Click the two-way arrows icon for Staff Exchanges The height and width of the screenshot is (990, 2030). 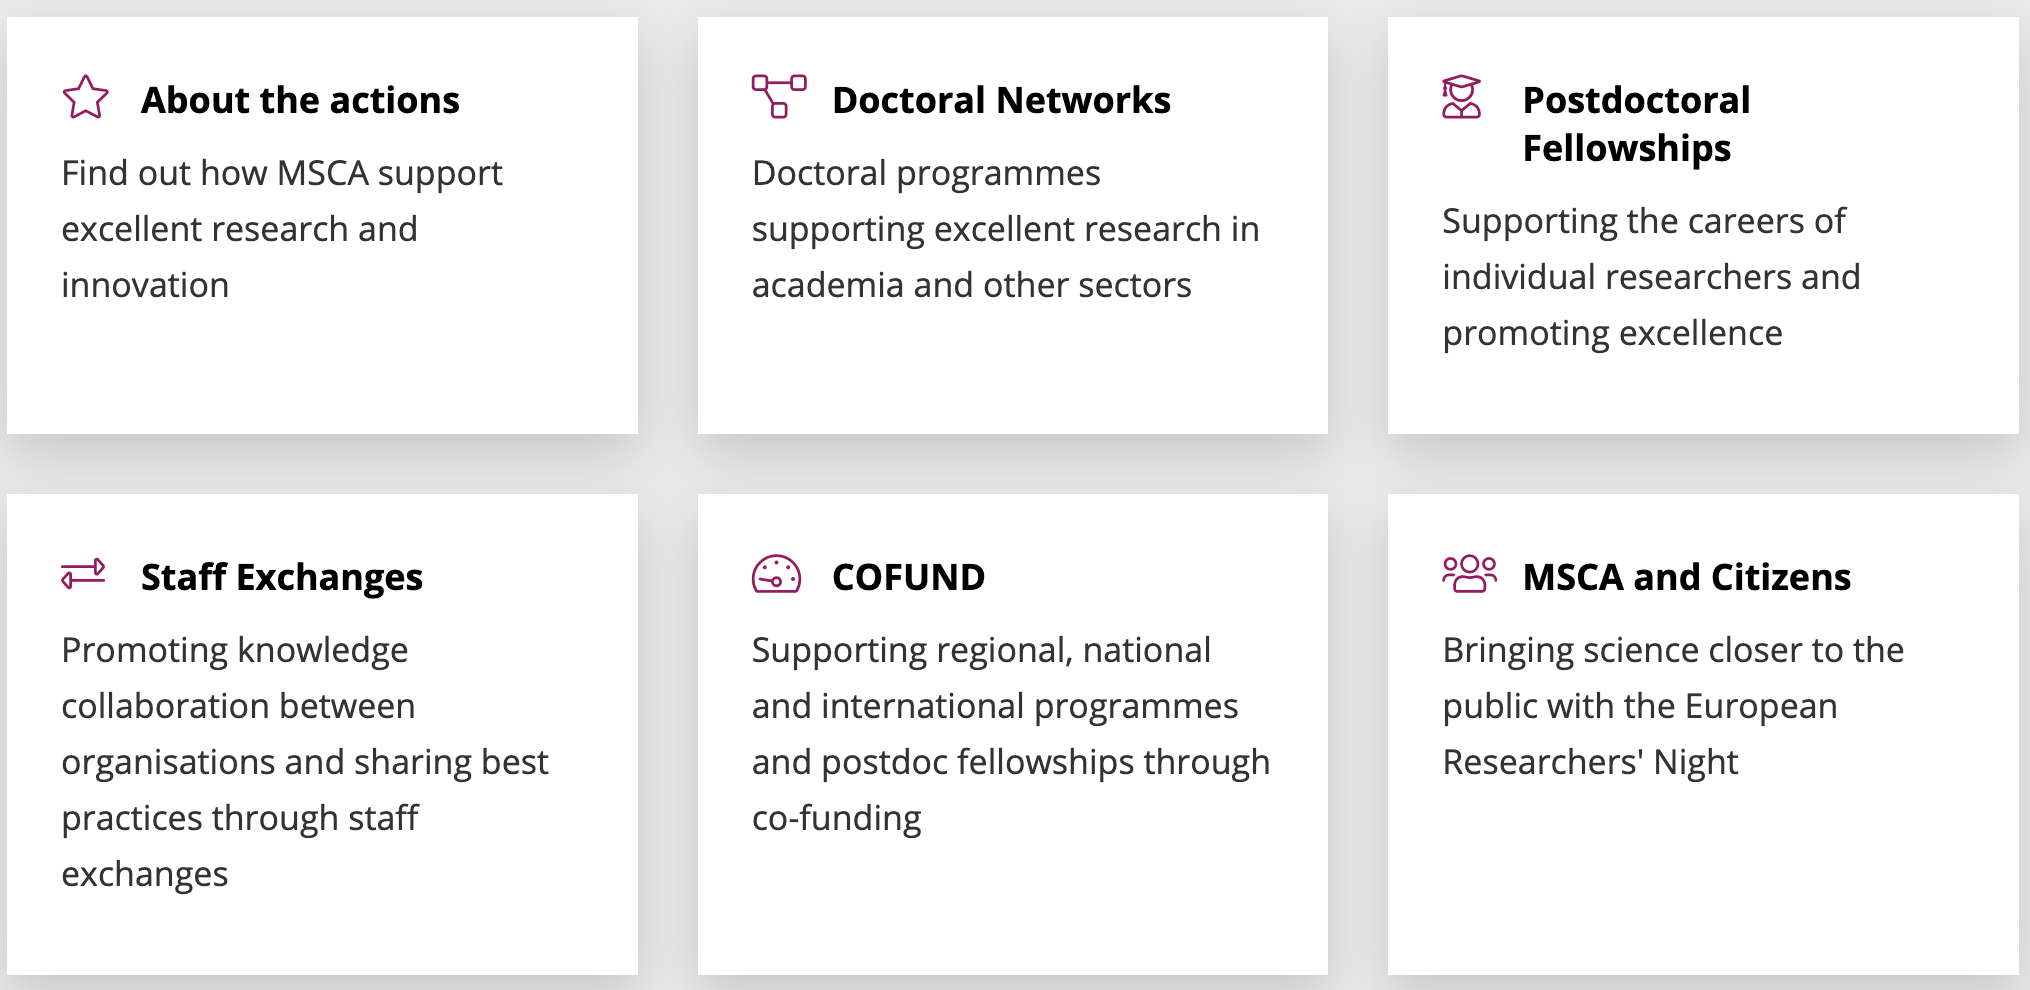click(83, 574)
